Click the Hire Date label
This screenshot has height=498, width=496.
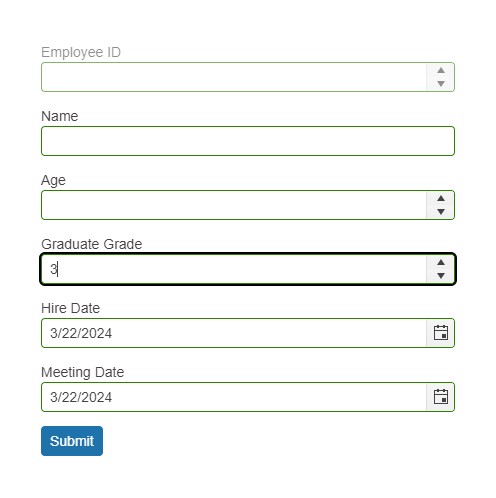coord(71,308)
